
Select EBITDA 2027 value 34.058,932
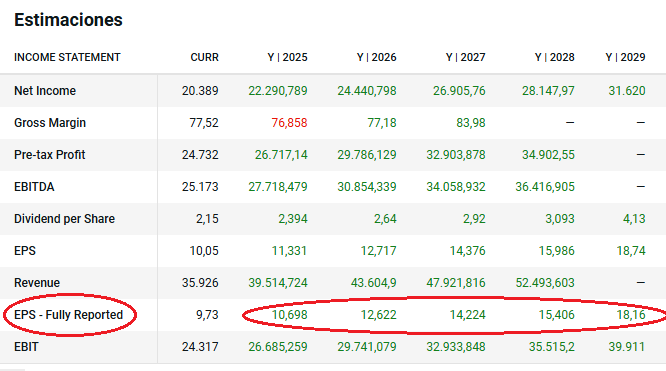click(x=456, y=187)
